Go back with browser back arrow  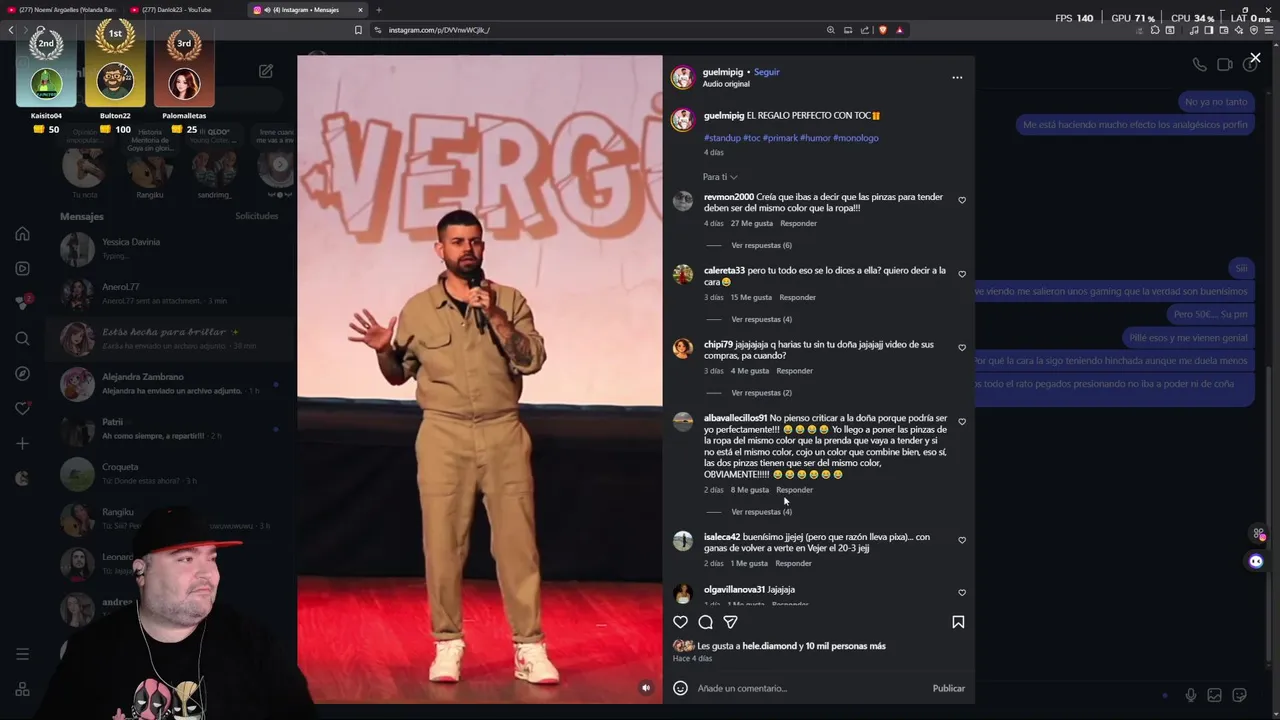click(x=11, y=30)
